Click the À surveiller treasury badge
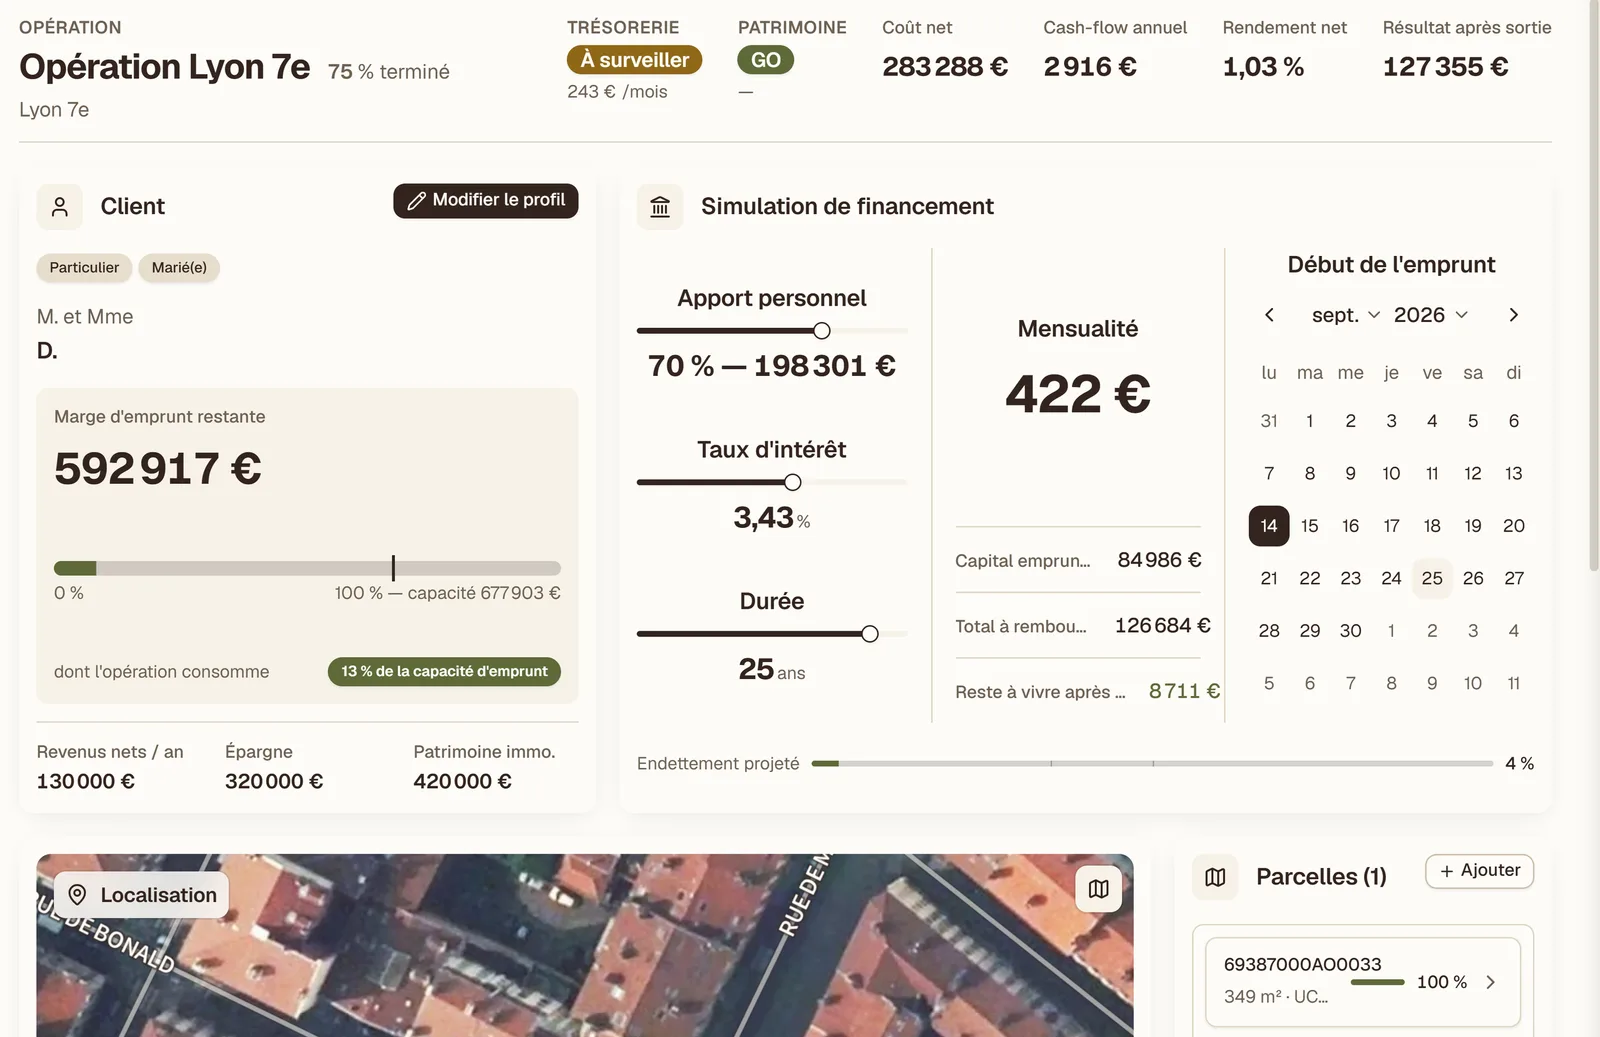Viewport: 1600px width, 1037px height. point(634,60)
